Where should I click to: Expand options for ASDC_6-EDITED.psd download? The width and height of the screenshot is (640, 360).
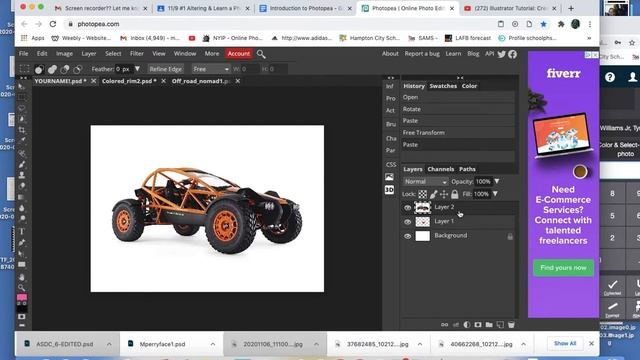(109, 344)
